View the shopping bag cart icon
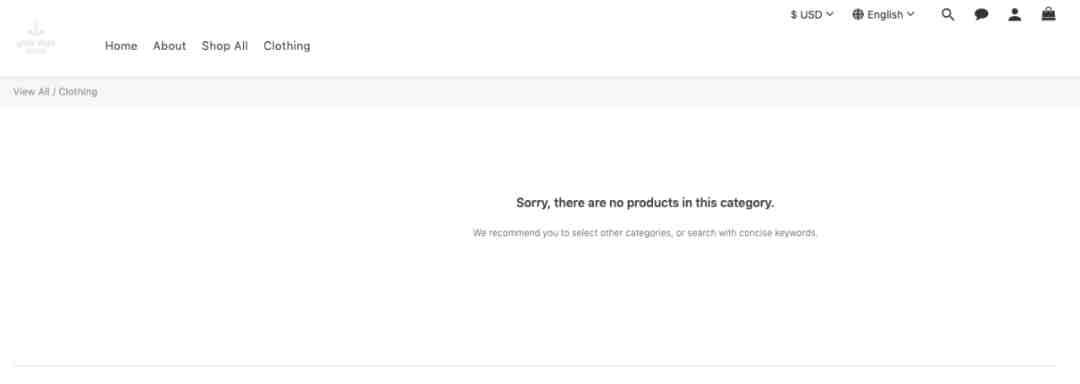This screenshot has width=1080, height=384. (x=1048, y=14)
